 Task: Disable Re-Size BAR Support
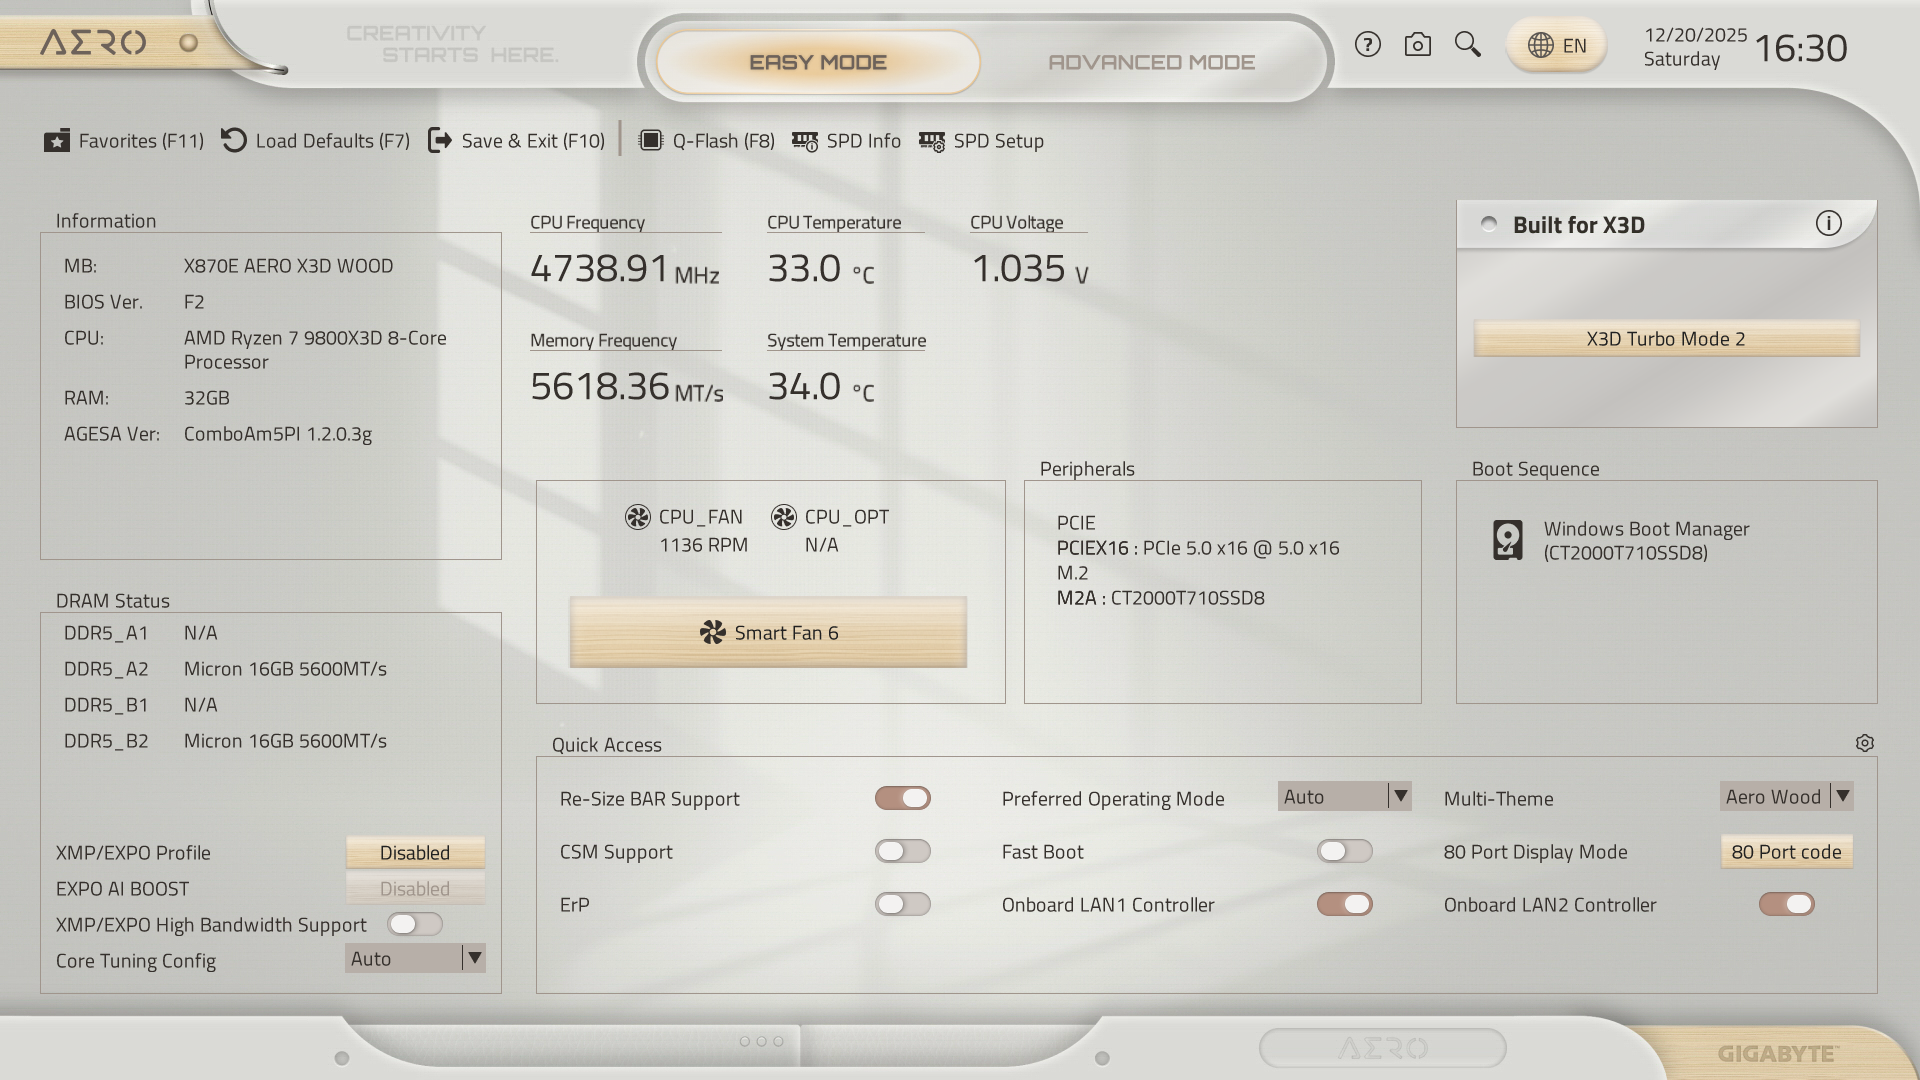coord(903,798)
